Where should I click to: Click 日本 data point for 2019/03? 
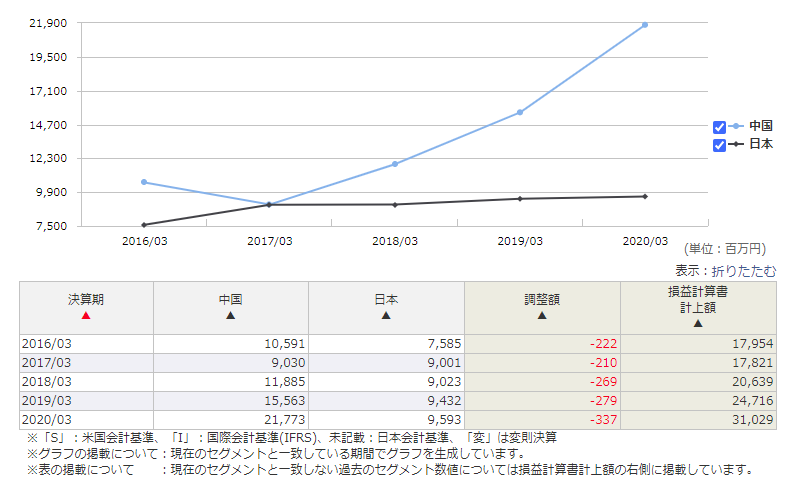pos(520,198)
